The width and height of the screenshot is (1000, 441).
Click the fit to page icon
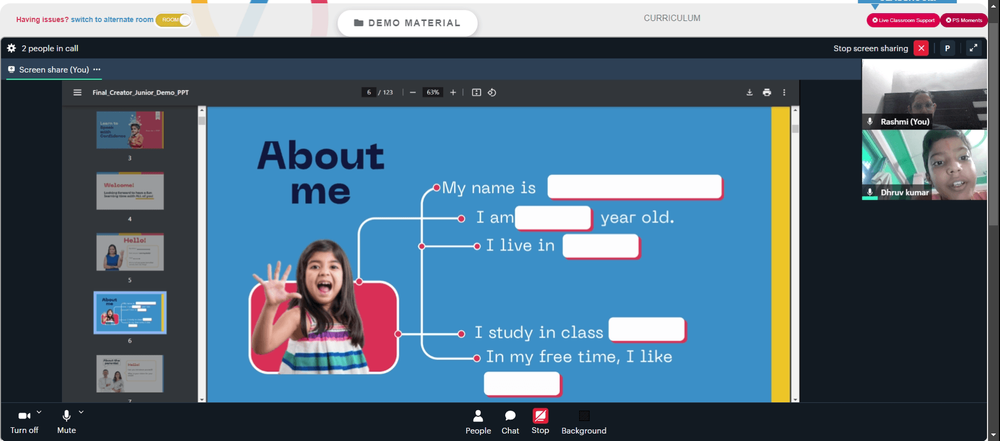click(476, 93)
